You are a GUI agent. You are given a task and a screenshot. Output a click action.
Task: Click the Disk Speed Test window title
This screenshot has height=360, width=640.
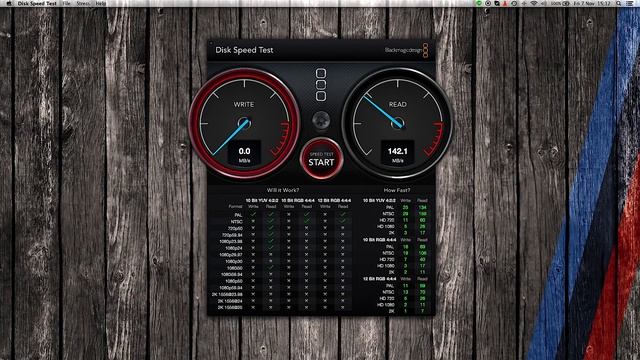tap(244, 50)
